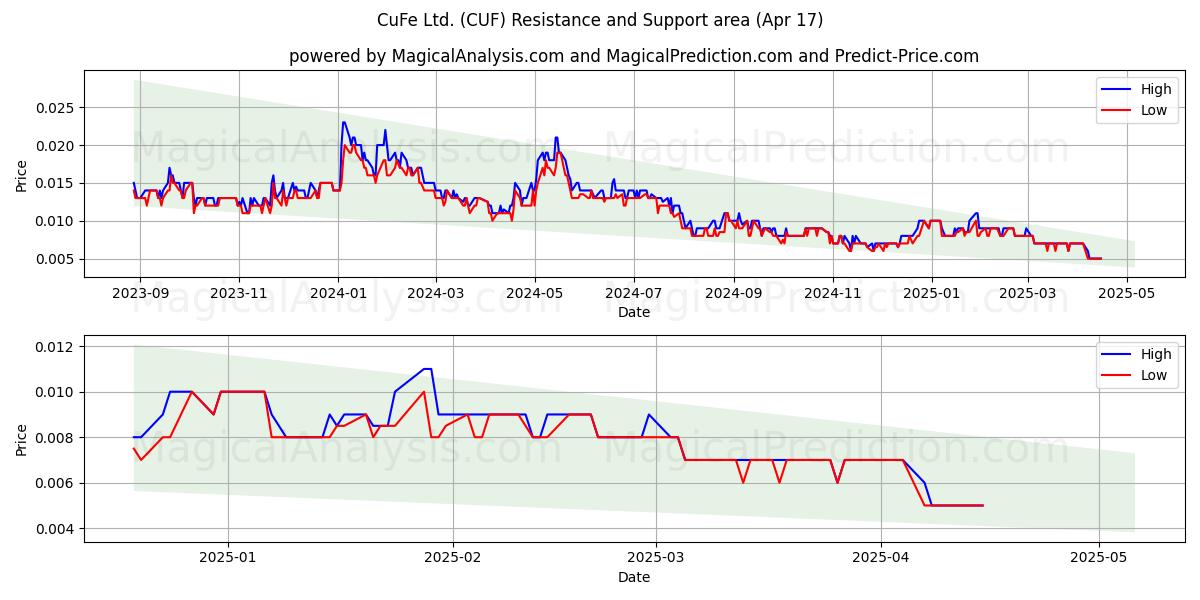Screen dimensions: 1200x600
Task: Click the top chart x-axis label '2025-03'
Action: [1028, 293]
